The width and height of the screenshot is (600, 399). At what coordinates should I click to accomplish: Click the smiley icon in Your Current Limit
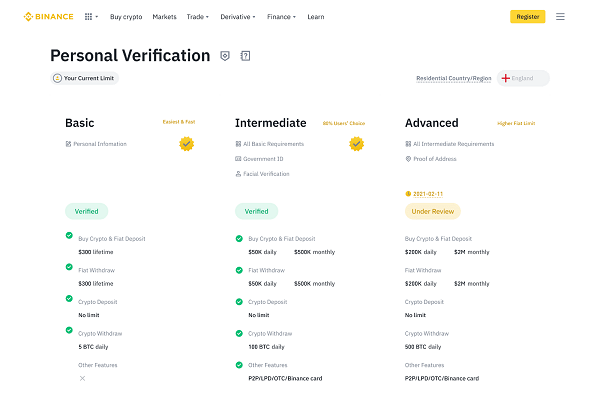point(57,78)
